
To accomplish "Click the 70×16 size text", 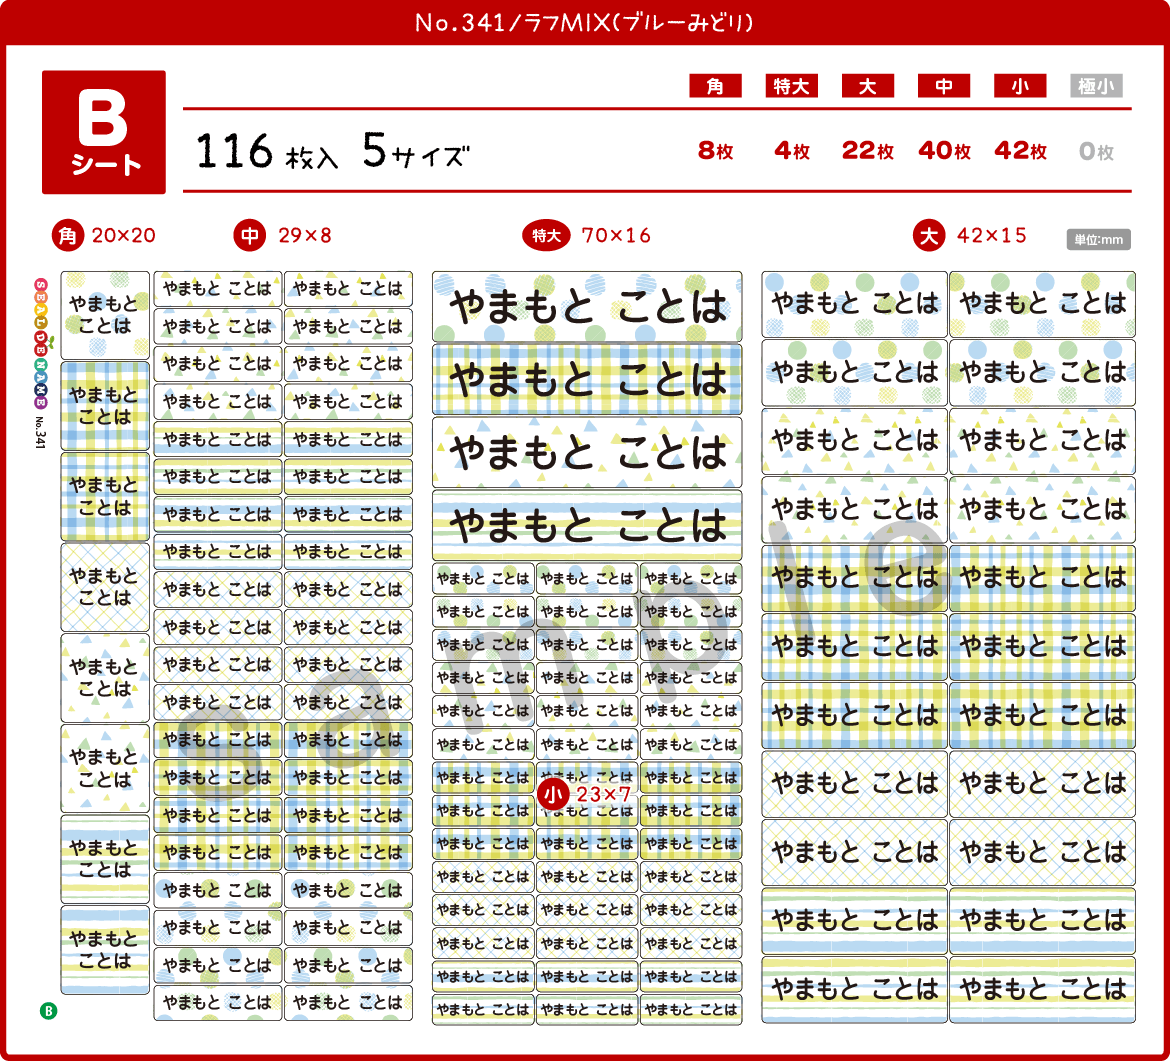I will [x=616, y=236].
